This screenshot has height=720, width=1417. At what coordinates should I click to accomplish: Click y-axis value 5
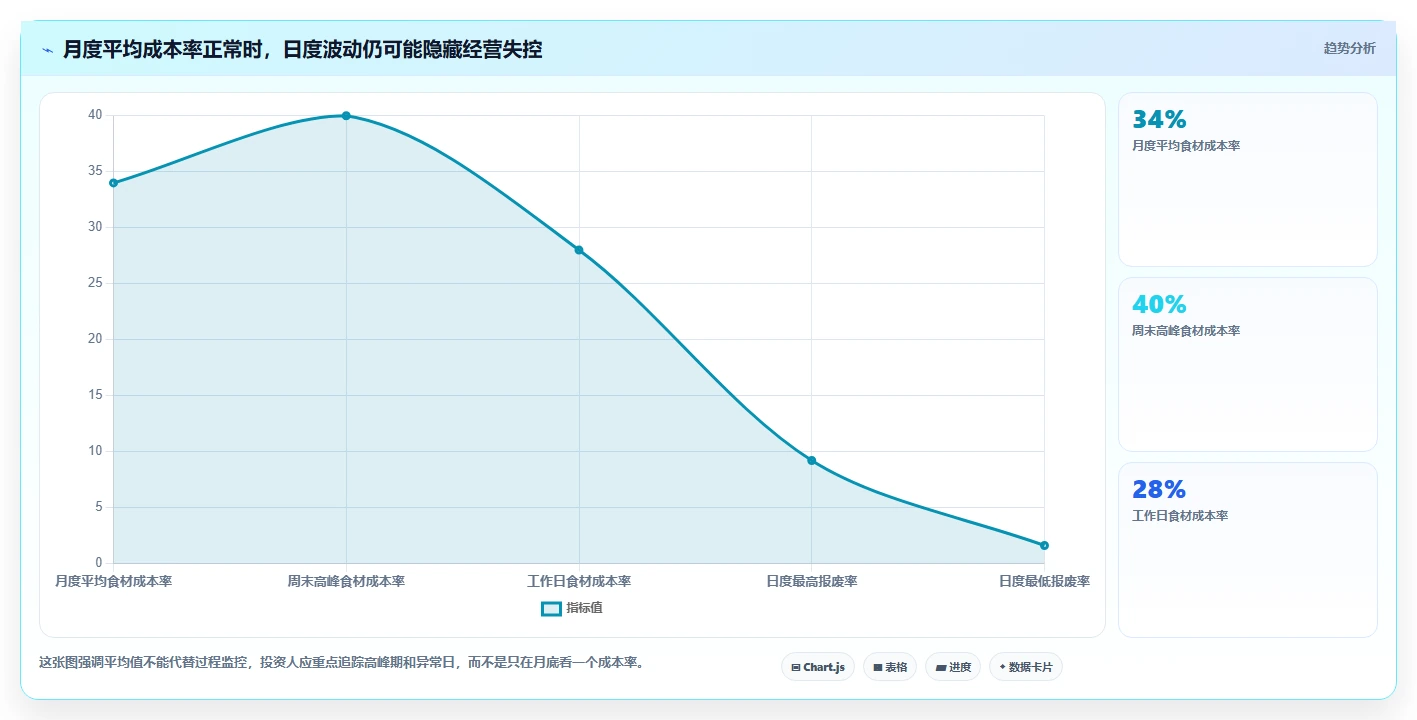coord(99,507)
